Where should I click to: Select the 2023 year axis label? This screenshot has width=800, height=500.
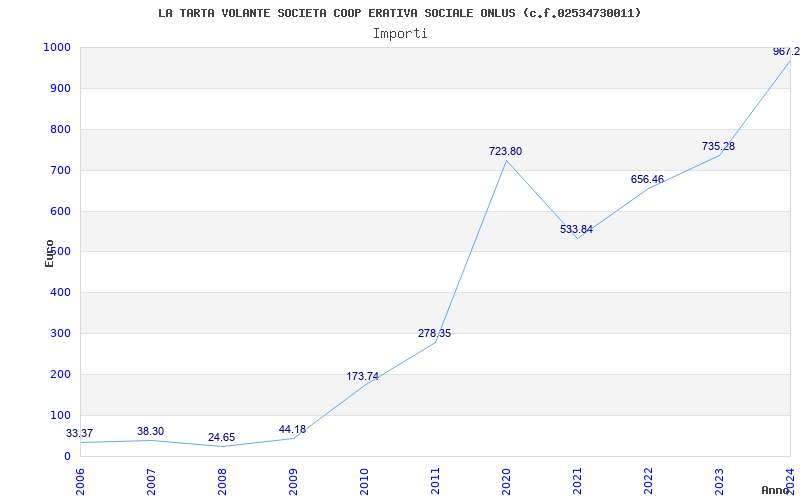tap(719, 480)
